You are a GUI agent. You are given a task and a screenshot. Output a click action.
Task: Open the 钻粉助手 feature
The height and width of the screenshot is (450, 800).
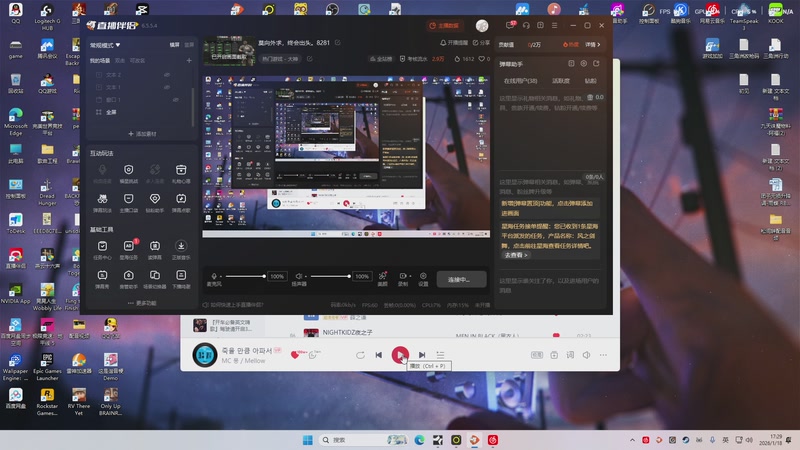coord(155,203)
